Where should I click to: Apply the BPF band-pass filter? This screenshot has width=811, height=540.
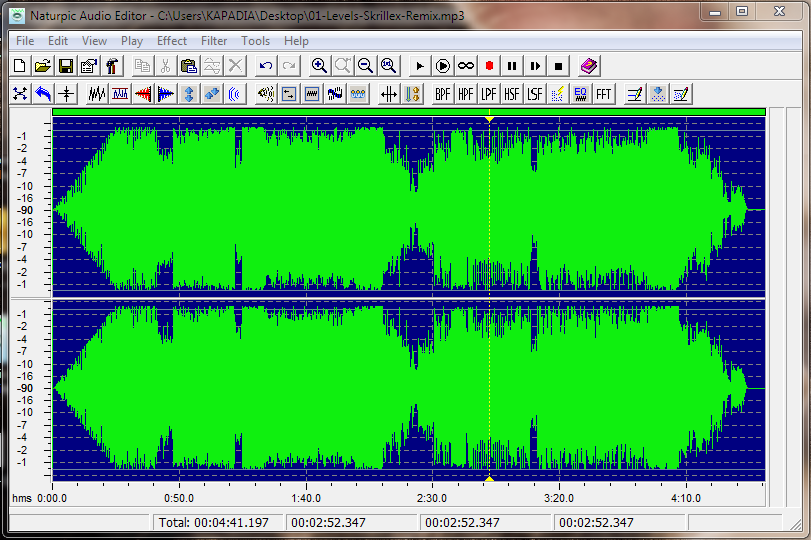click(442, 94)
